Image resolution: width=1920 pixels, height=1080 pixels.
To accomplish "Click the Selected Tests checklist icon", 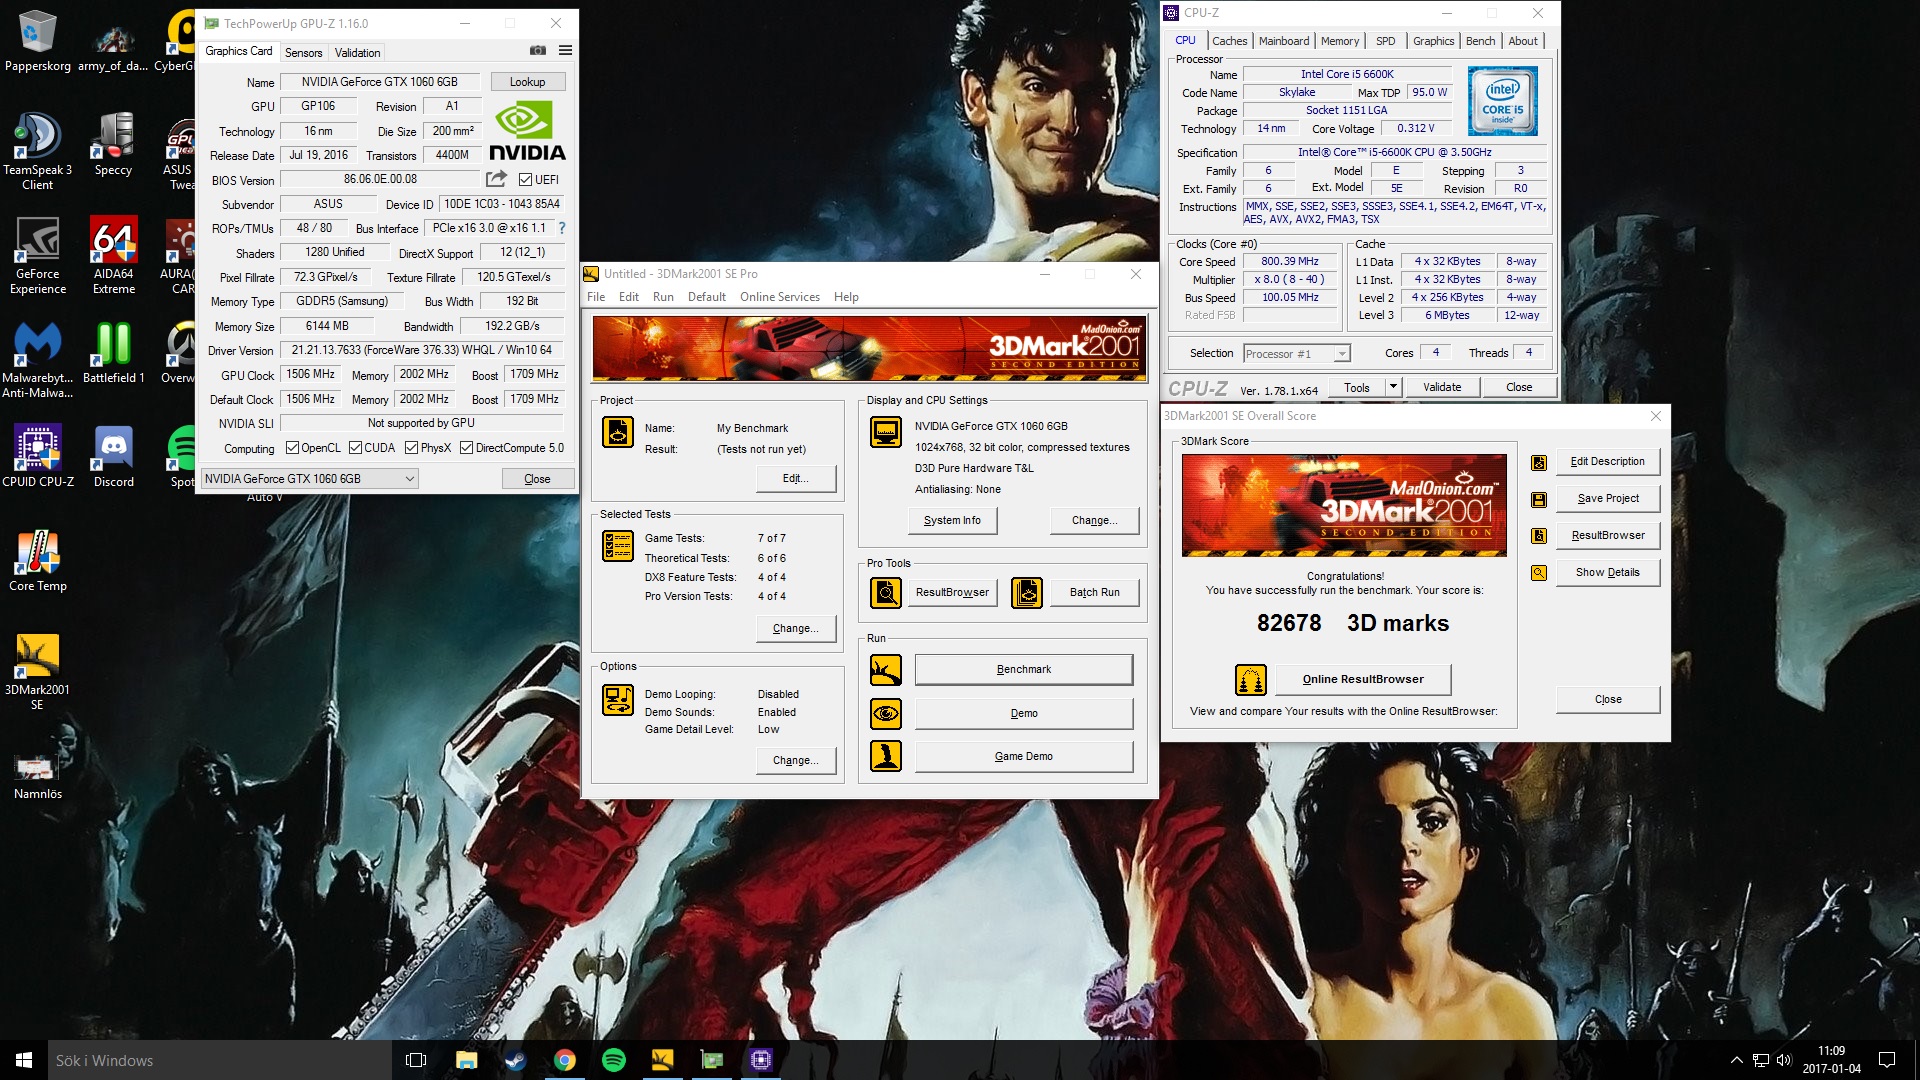I will coord(618,546).
